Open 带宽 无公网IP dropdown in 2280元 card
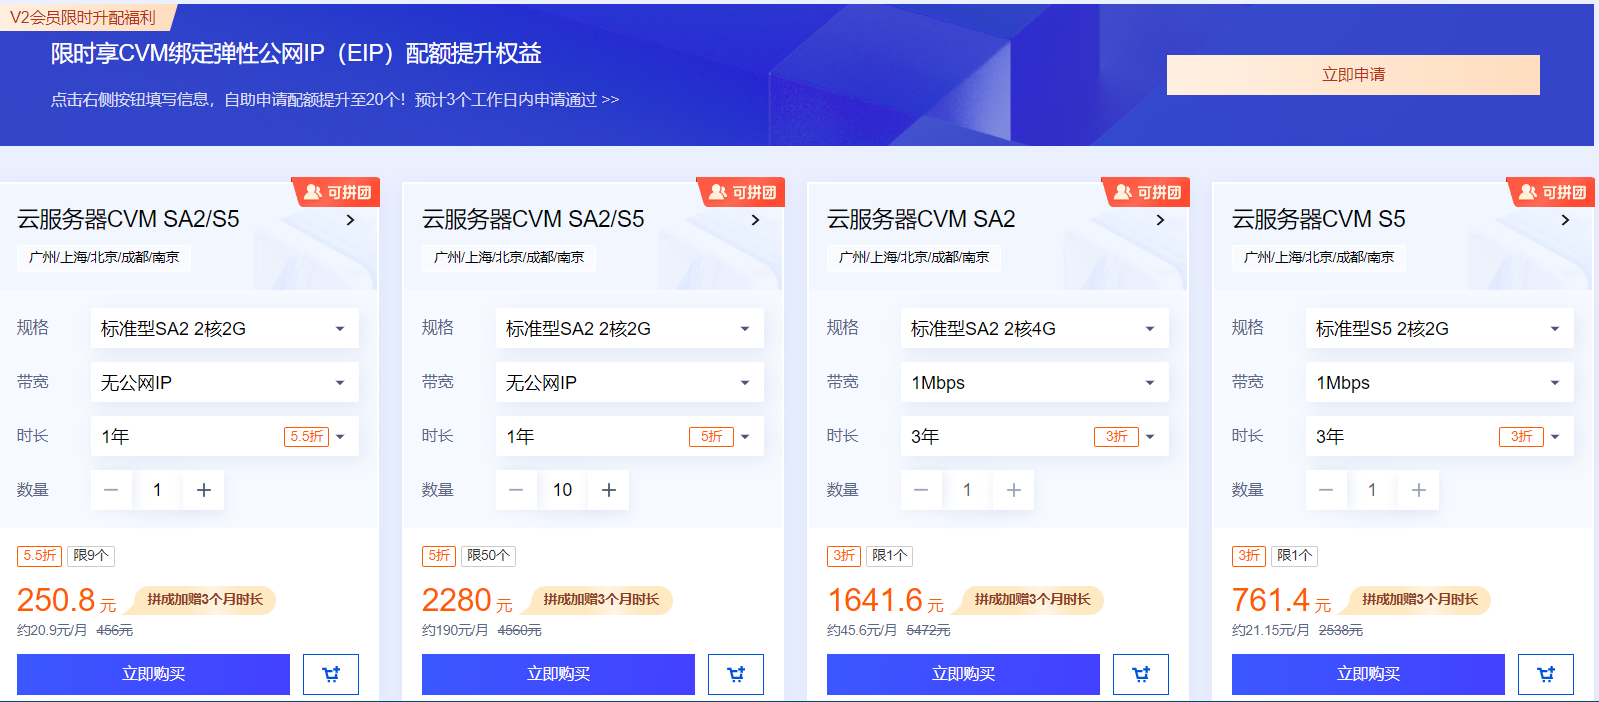 [x=629, y=382]
